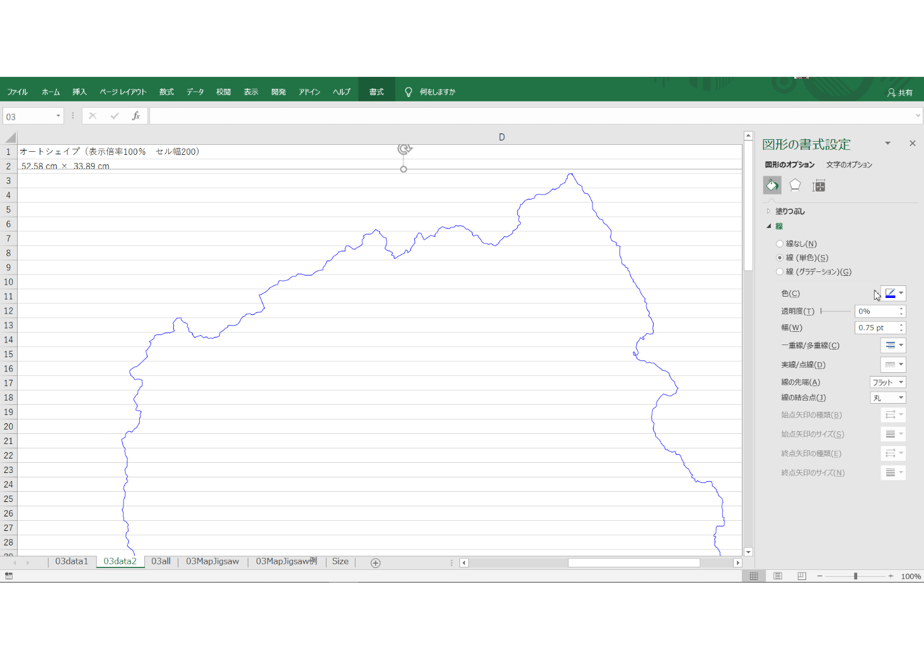Select the Fill & Line paint bucket icon
Image resolution: width=924 pixels, height=660 pixels.
point(772,186)
